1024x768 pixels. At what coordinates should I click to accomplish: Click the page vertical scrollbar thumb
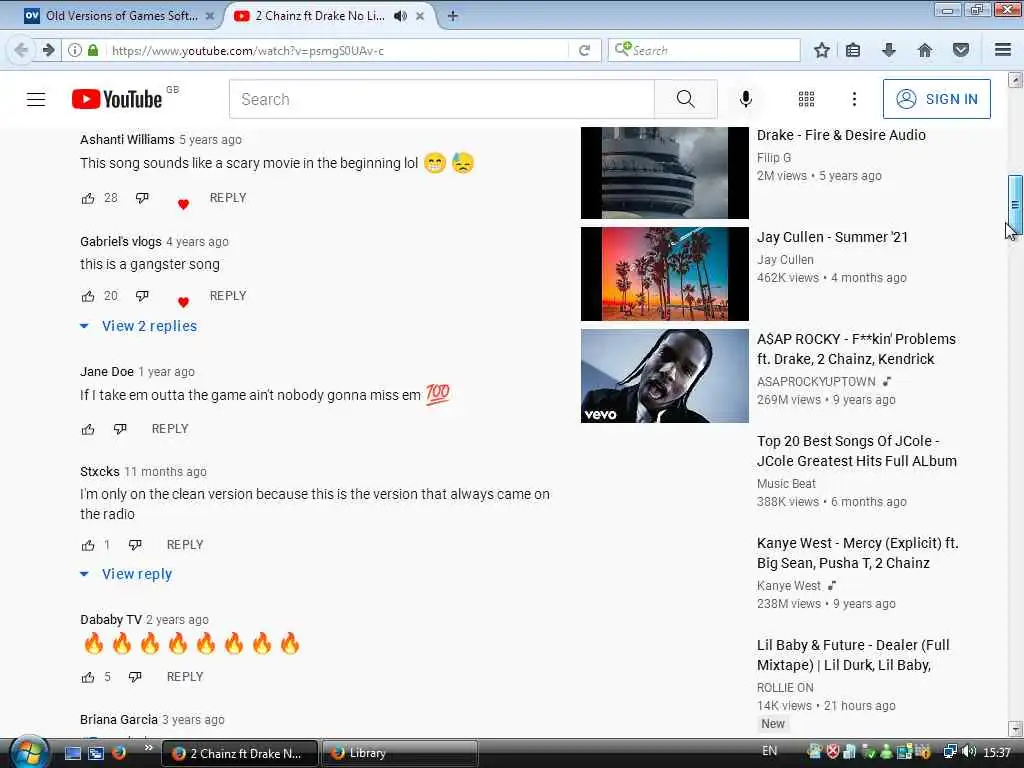point(1015,204)
